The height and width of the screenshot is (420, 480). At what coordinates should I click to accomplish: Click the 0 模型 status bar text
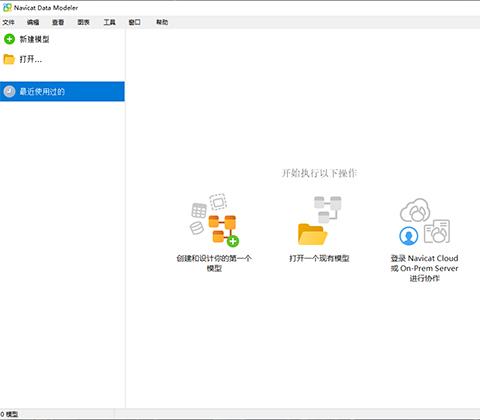coord(9,414)
